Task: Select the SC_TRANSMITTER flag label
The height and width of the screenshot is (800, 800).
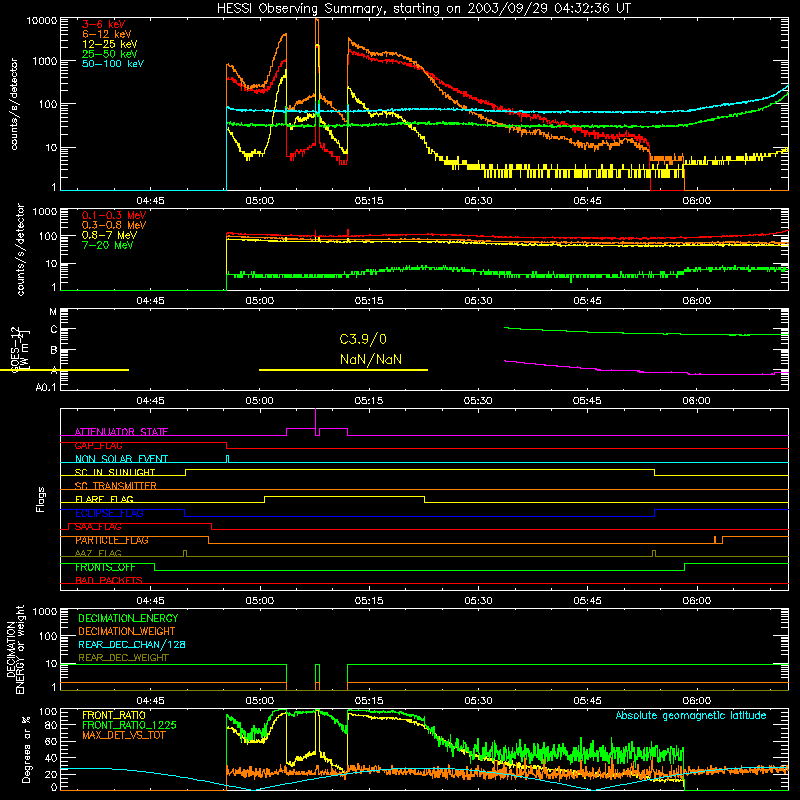Action: 116,486
